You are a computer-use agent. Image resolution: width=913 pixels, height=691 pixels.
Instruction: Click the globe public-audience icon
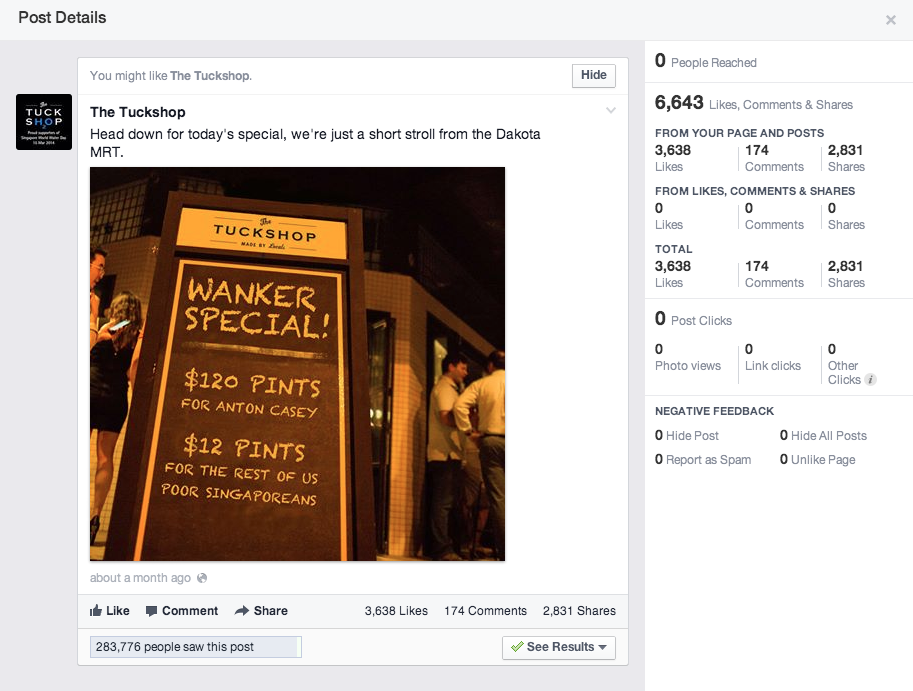click(203, 578)
